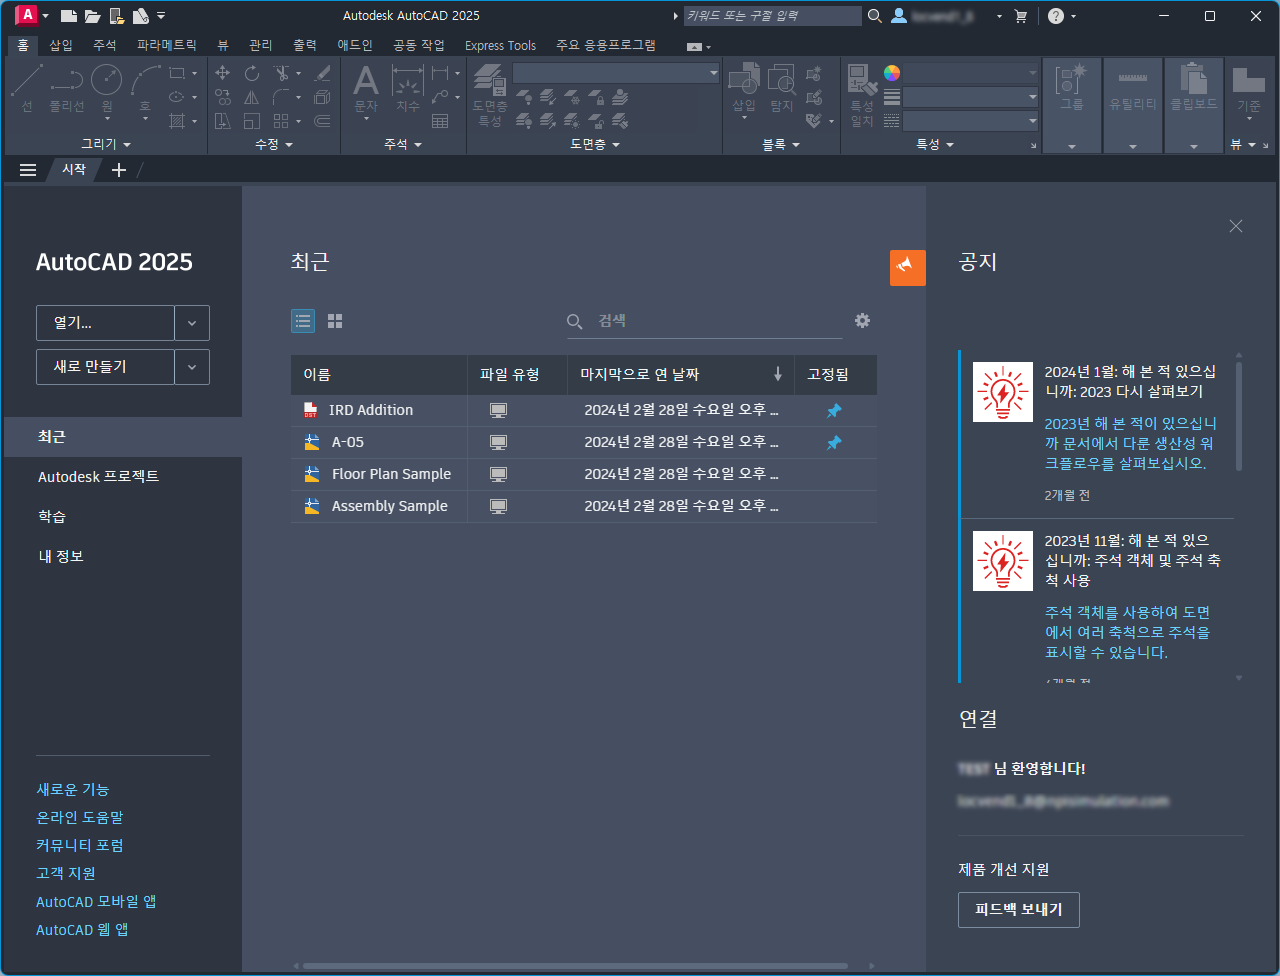Screen dimensions: 1280x976
Task: Click the 피드백 보내기 (Send Feedback) button
Action: coord(1018,910)
